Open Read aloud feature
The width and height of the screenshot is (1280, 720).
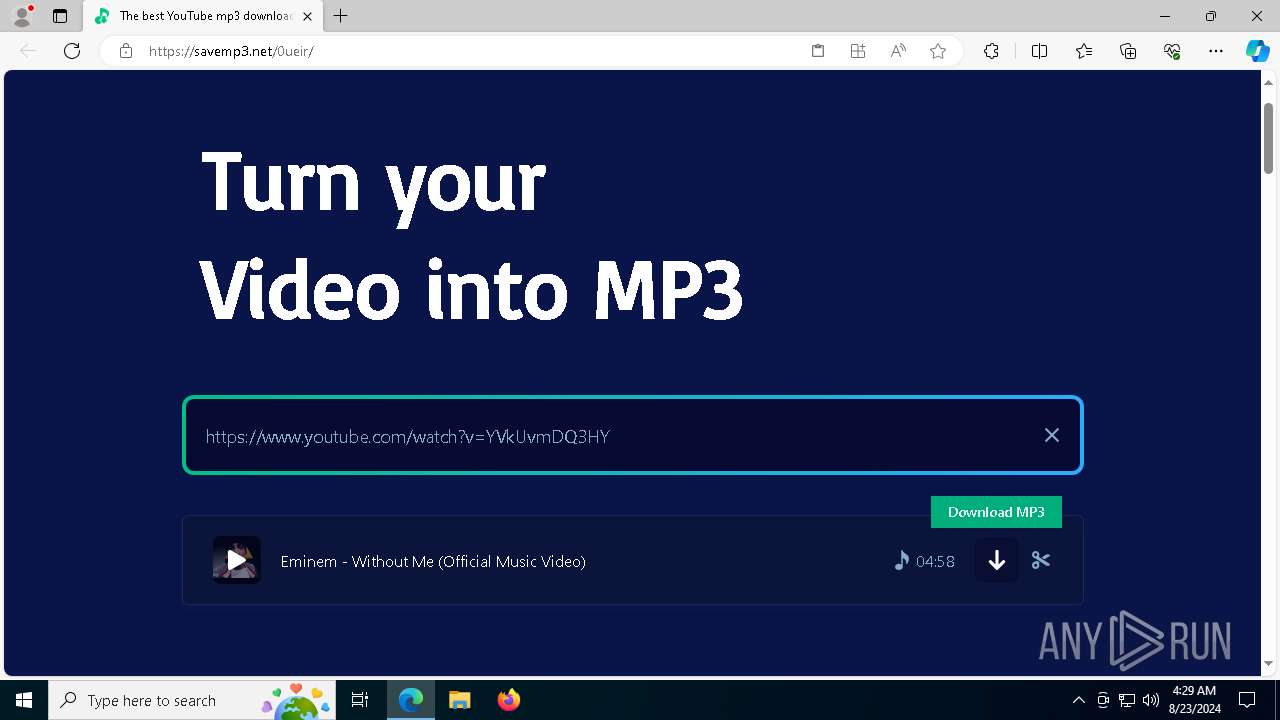click(898, 51)
